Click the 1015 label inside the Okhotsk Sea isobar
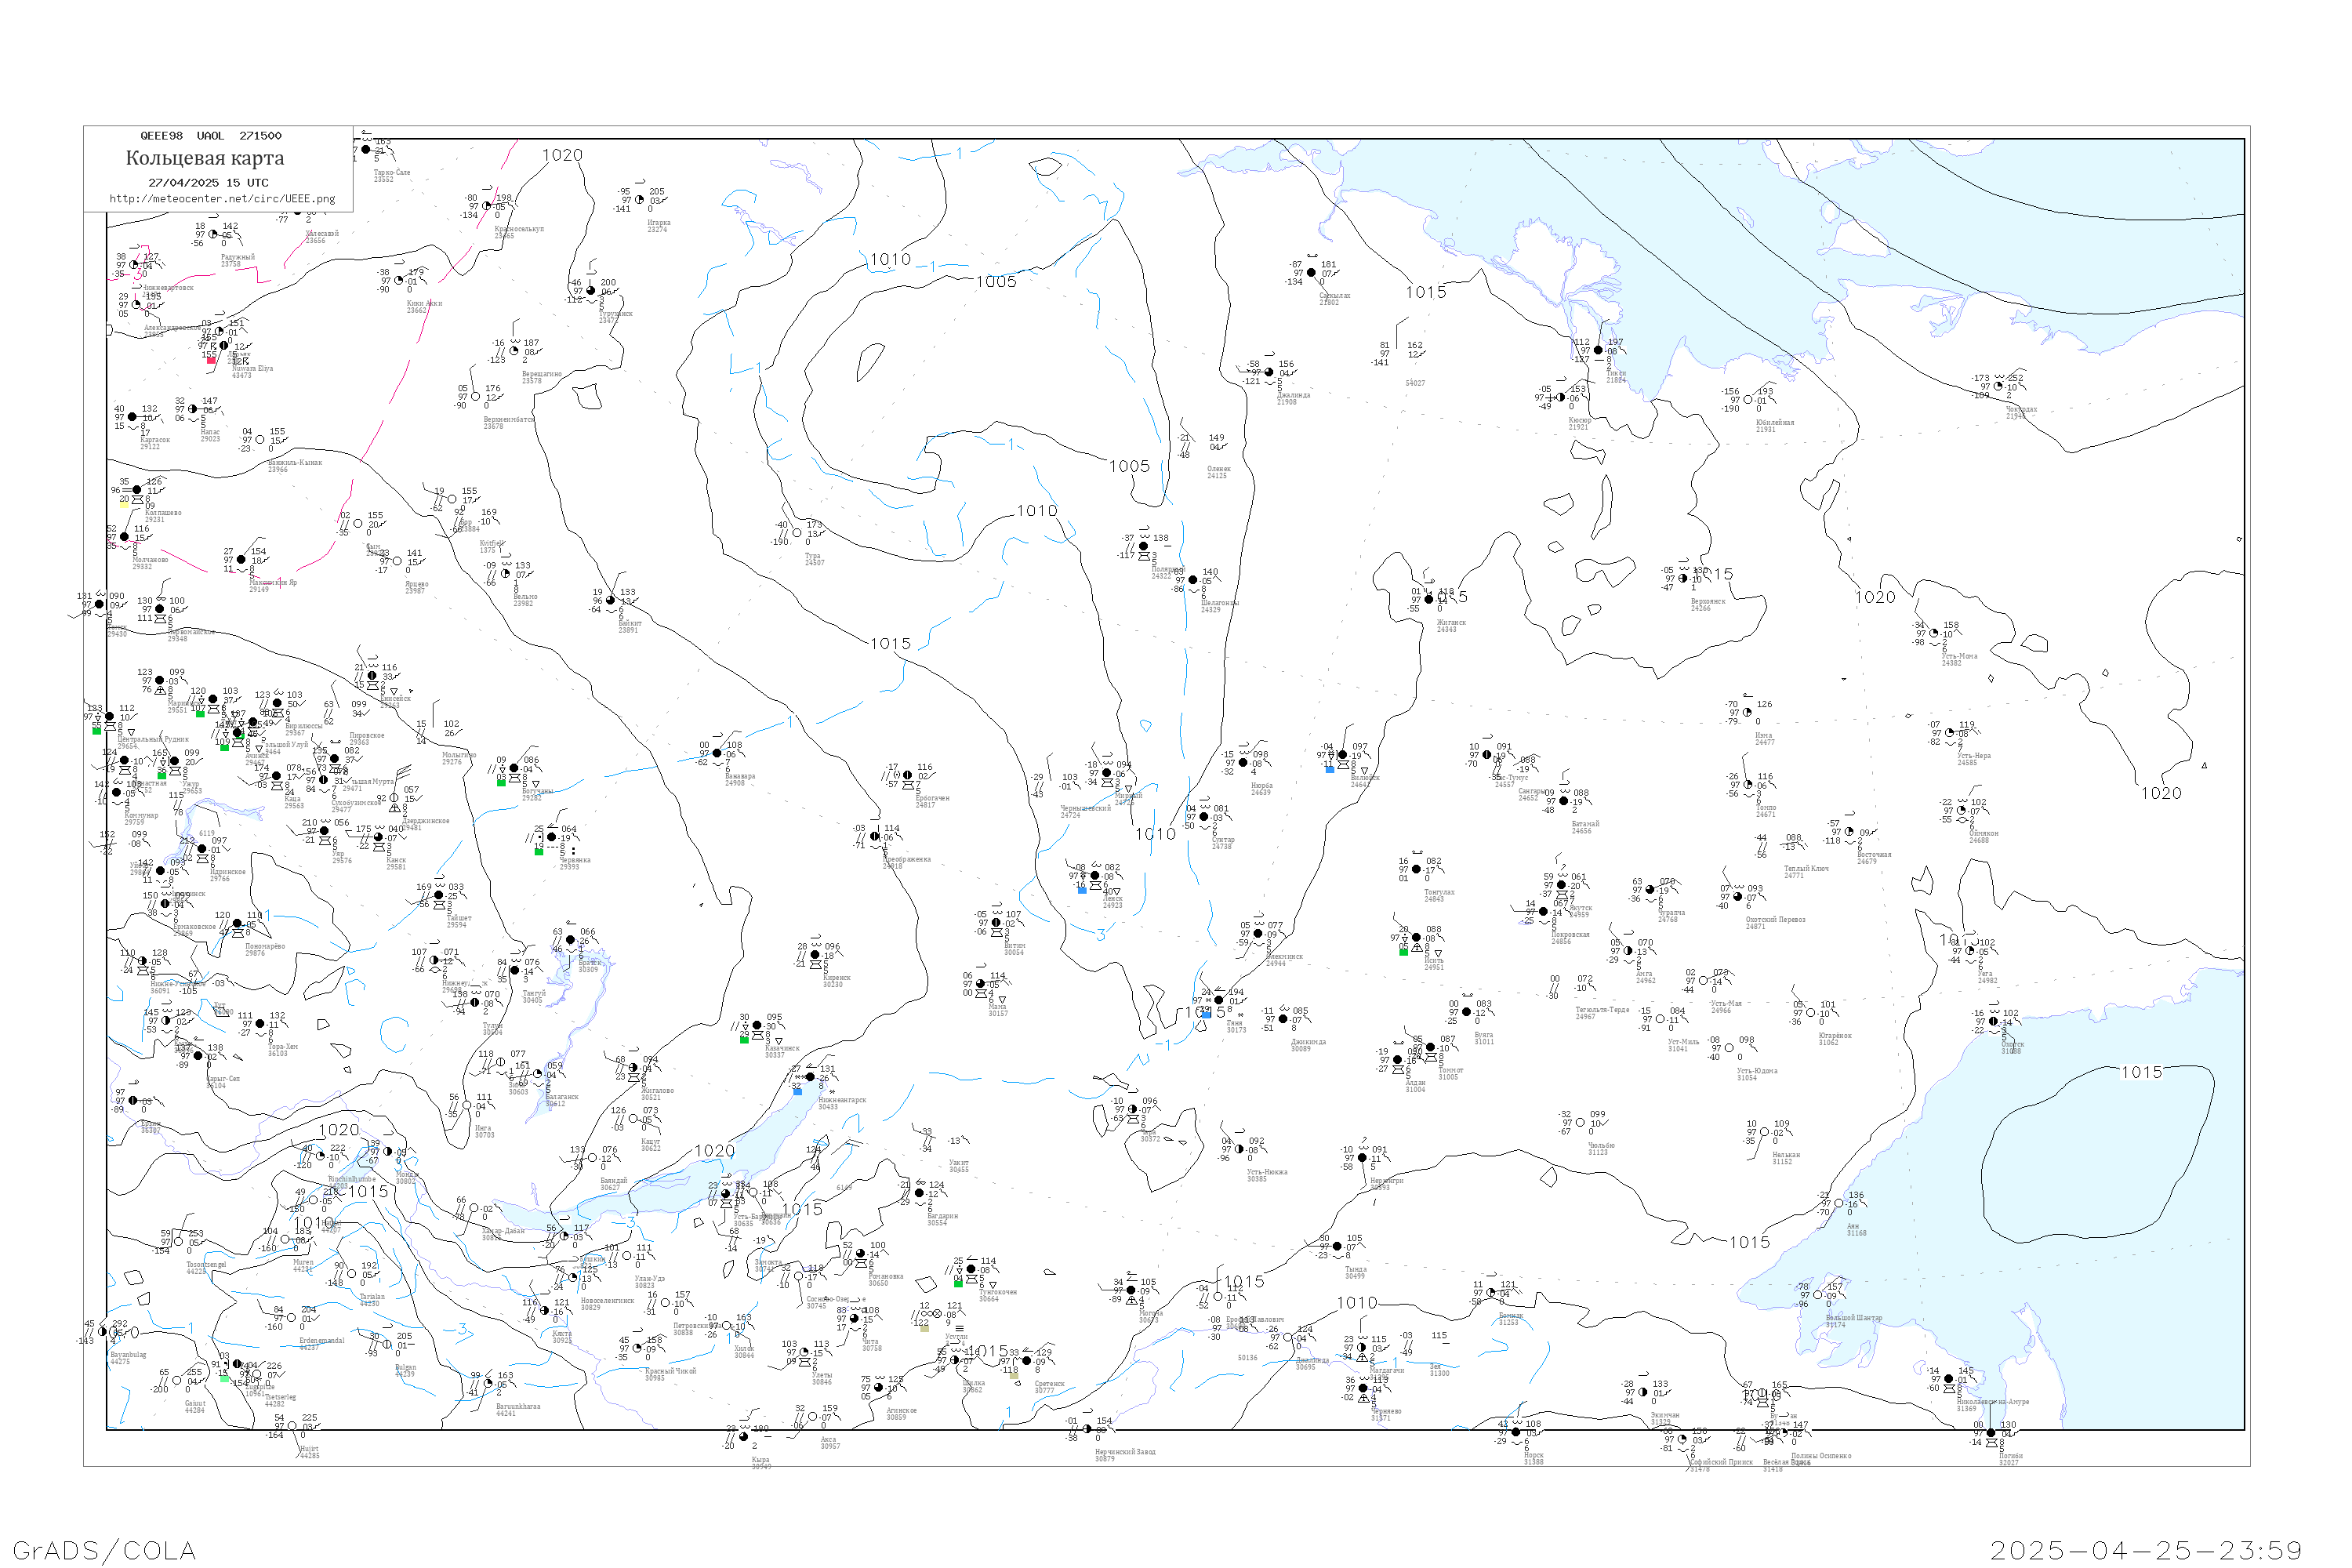The image size is (2352, 1568). pos(2141,1072)
